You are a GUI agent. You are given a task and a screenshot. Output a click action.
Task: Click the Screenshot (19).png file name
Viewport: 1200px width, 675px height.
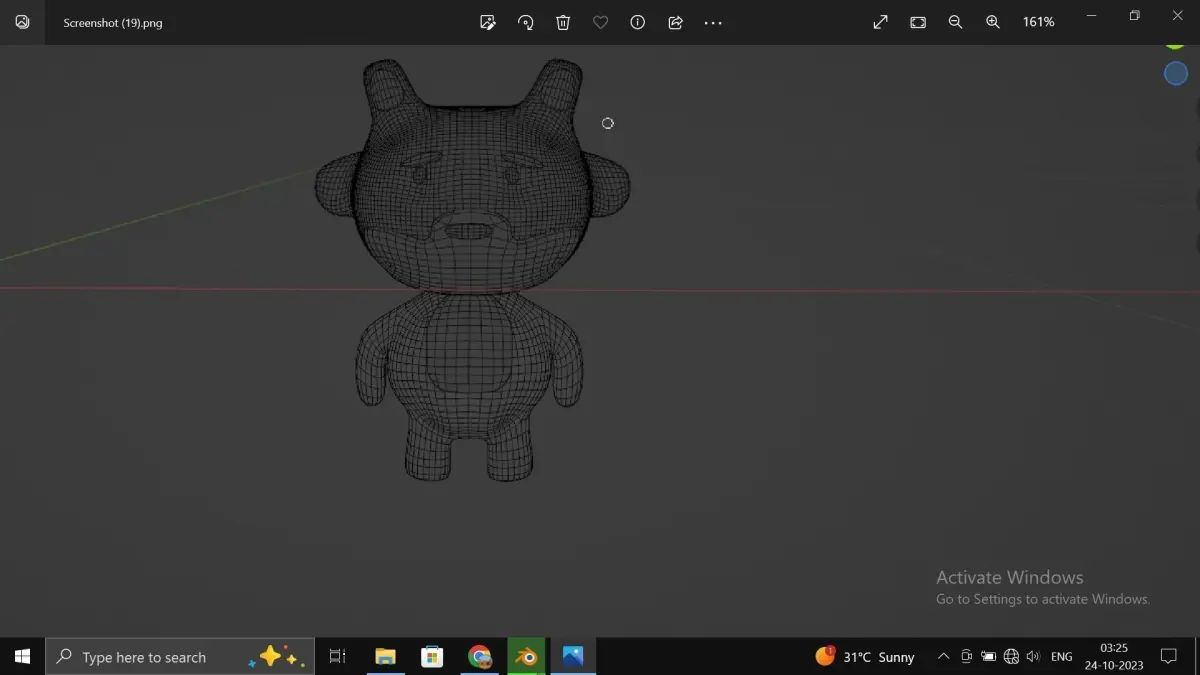[x=113, y=23]
